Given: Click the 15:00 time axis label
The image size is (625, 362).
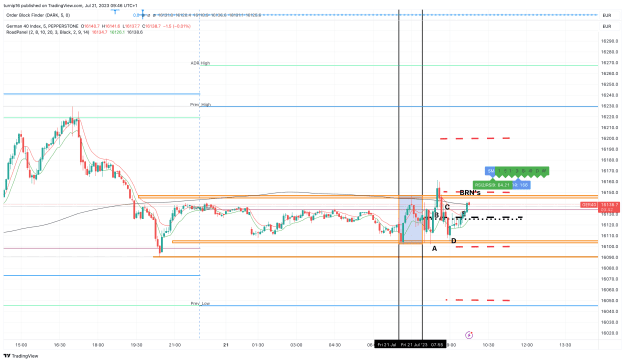Looking at the screenshot, I should [21, 345].
